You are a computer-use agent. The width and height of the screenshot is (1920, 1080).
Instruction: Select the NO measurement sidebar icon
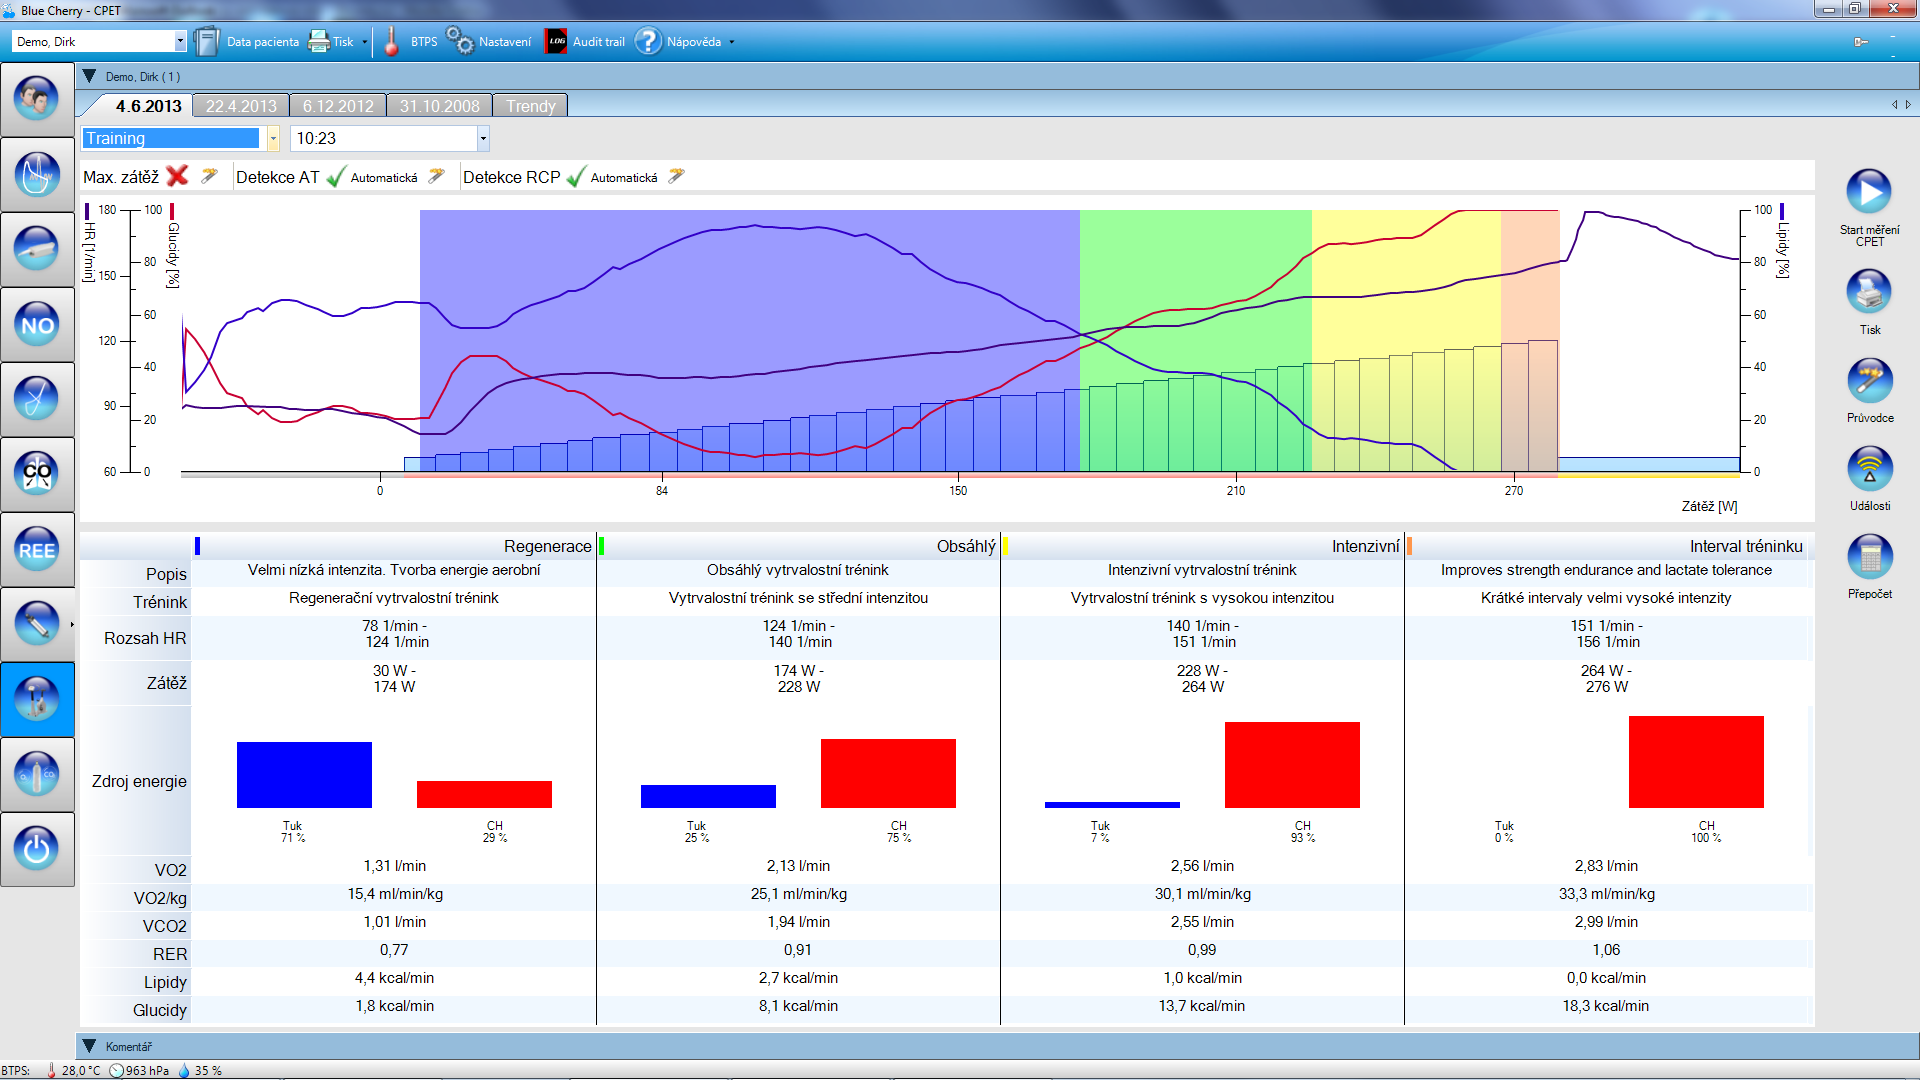pos(37,325)
